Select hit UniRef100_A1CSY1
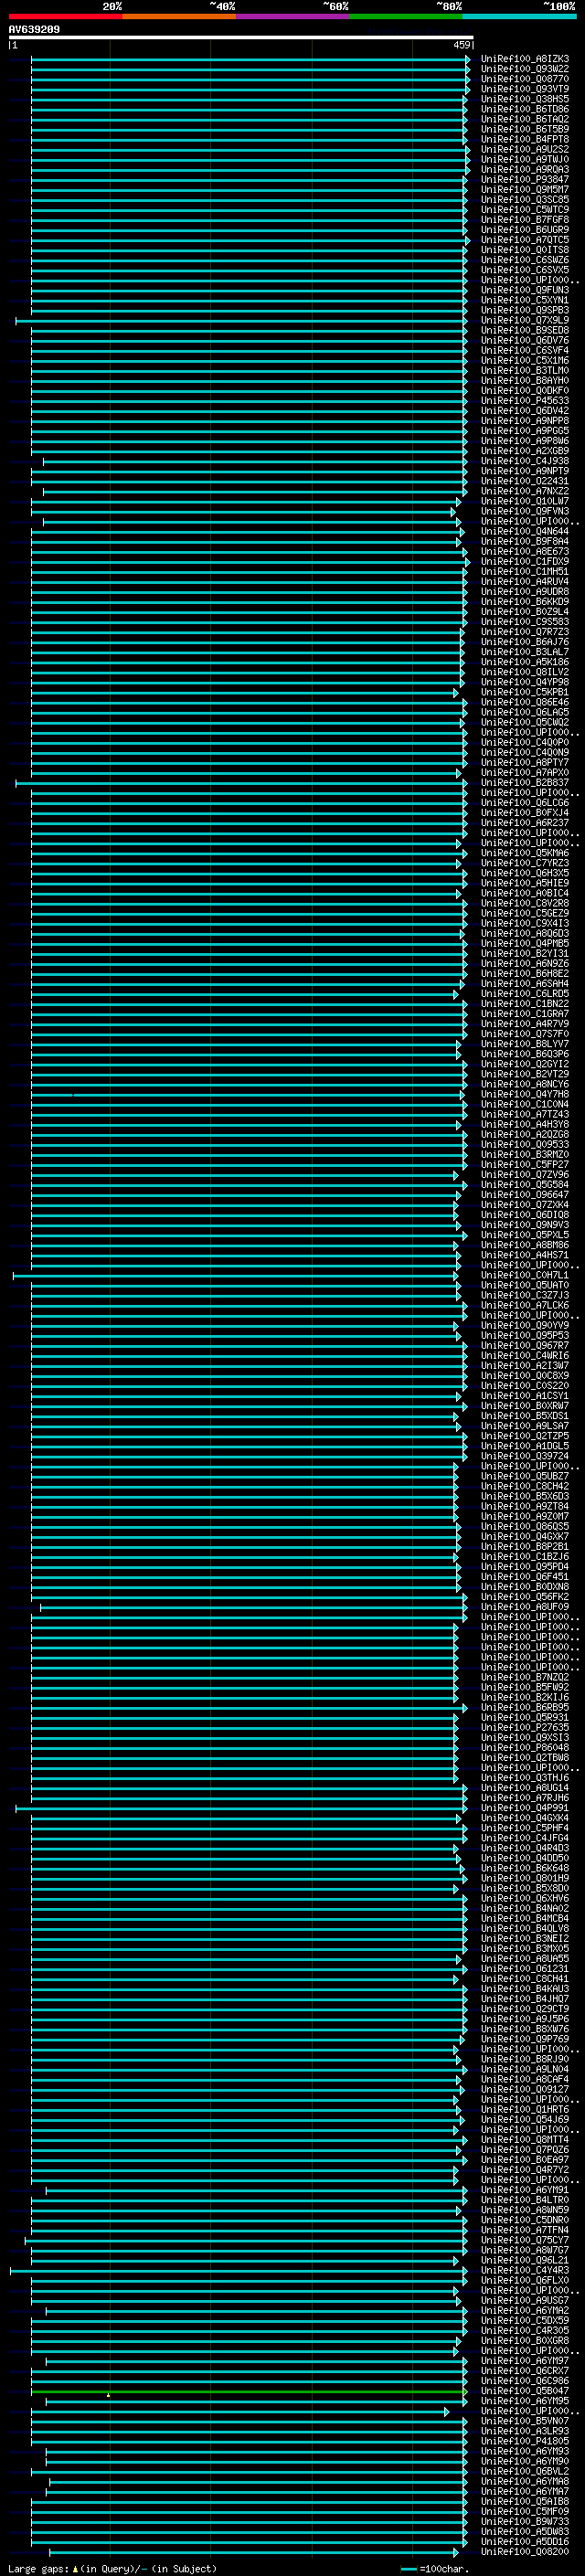 coord(525,1396)
